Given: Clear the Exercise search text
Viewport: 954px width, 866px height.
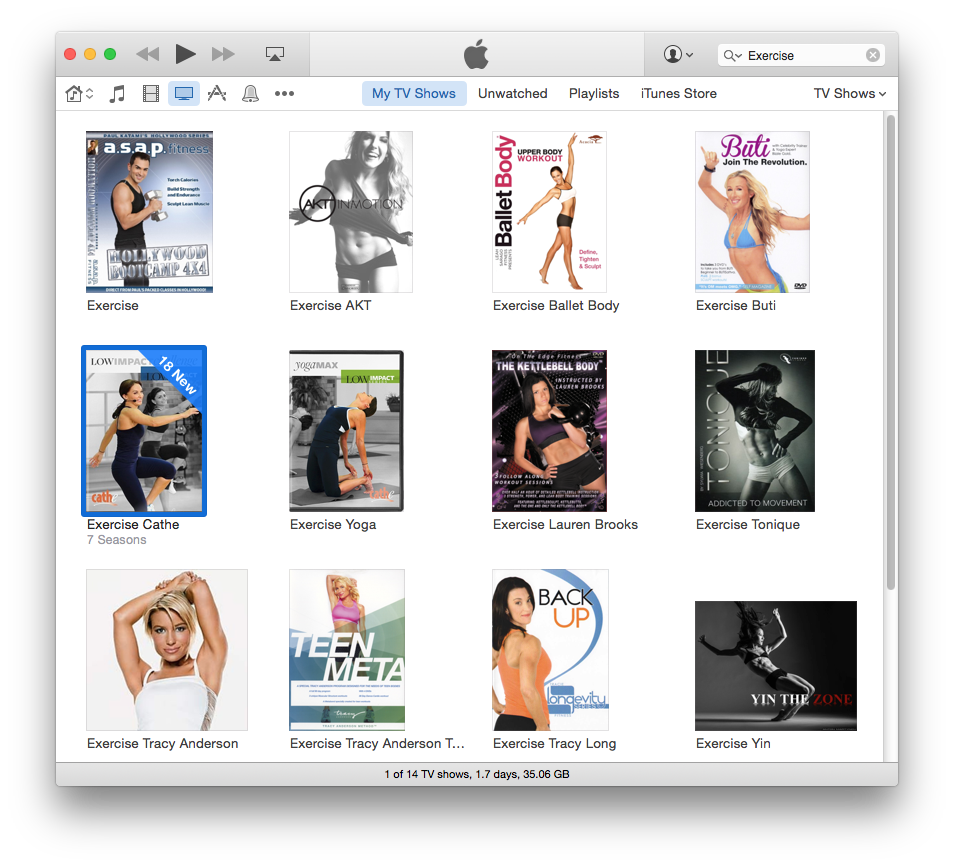Looking at the screenshot, I should pyautogui.click(x=872, y=55).
